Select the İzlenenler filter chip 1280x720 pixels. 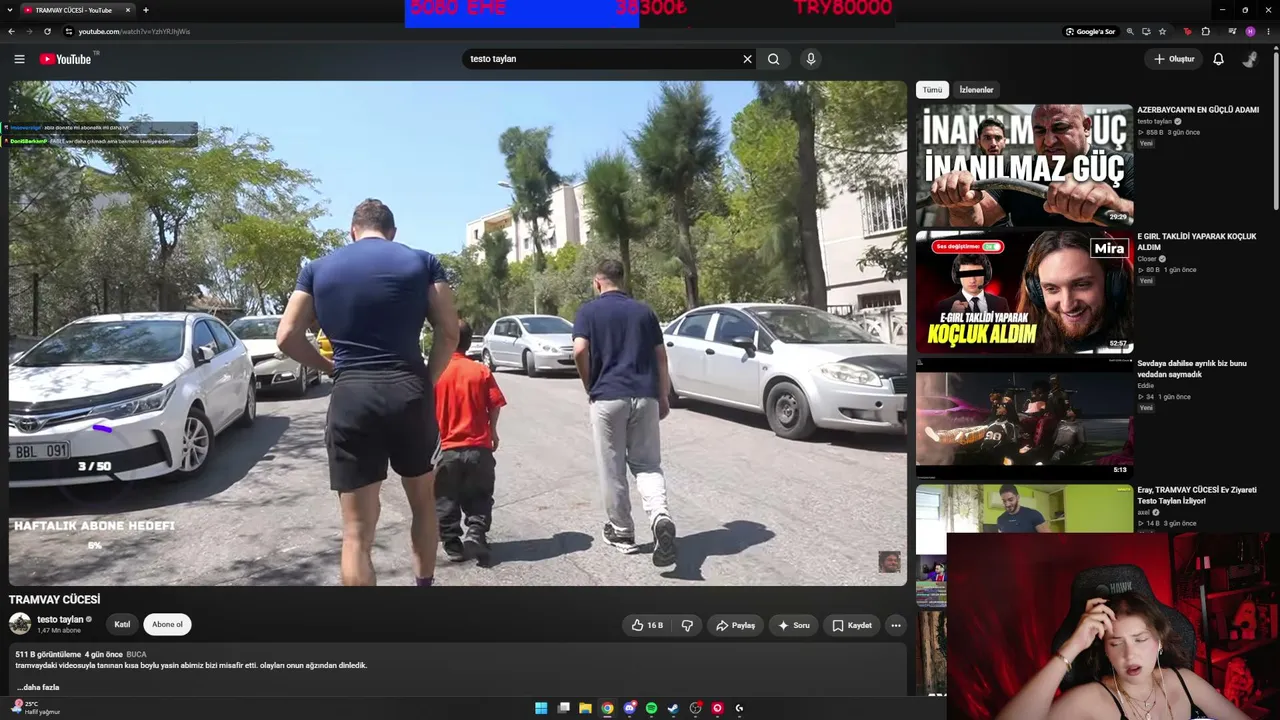coord(977,90)
